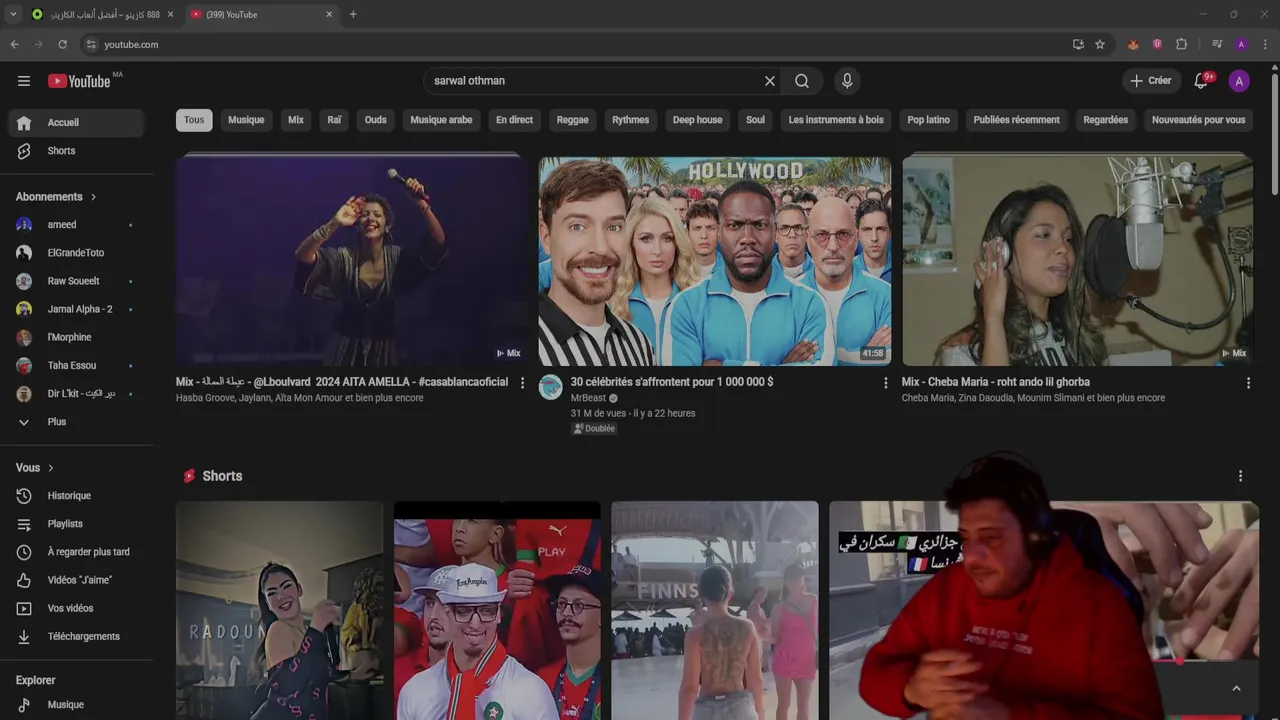Open Taha Essou subscription channel

tap(77, 366)
